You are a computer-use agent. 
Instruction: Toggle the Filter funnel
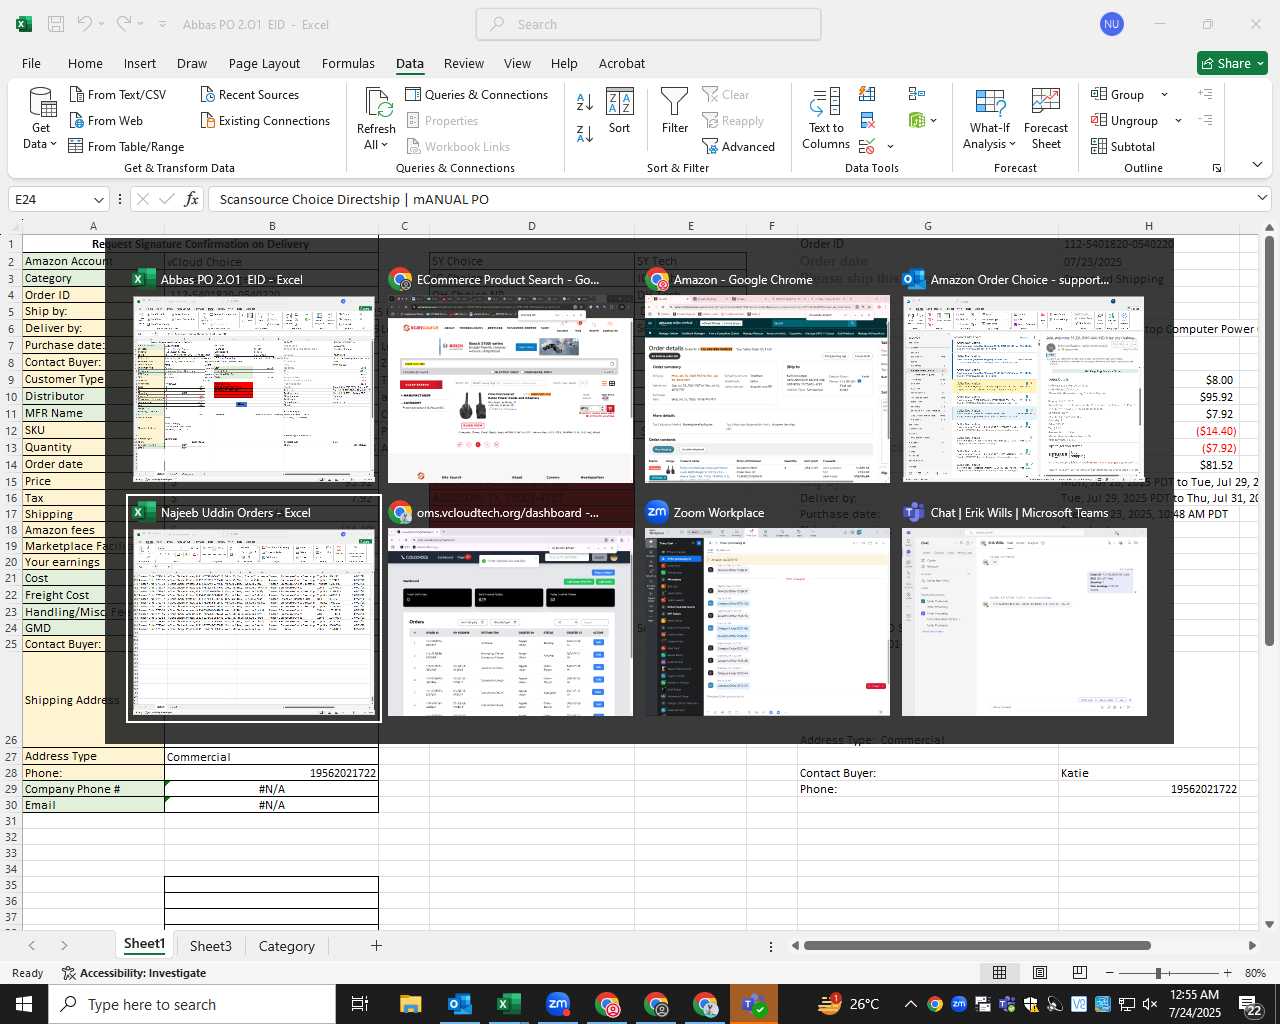point(675,111)
